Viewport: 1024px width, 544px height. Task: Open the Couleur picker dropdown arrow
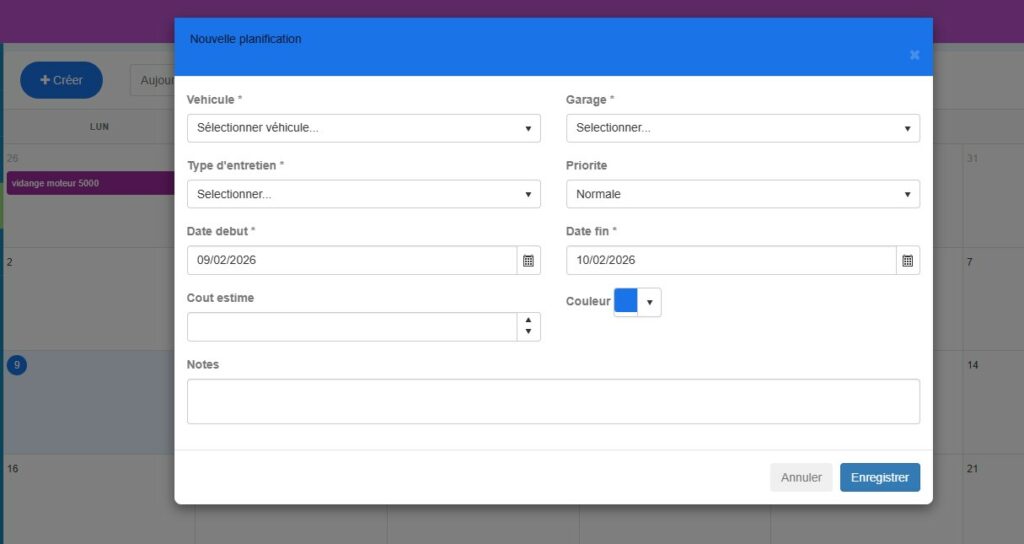pos(649,302)
